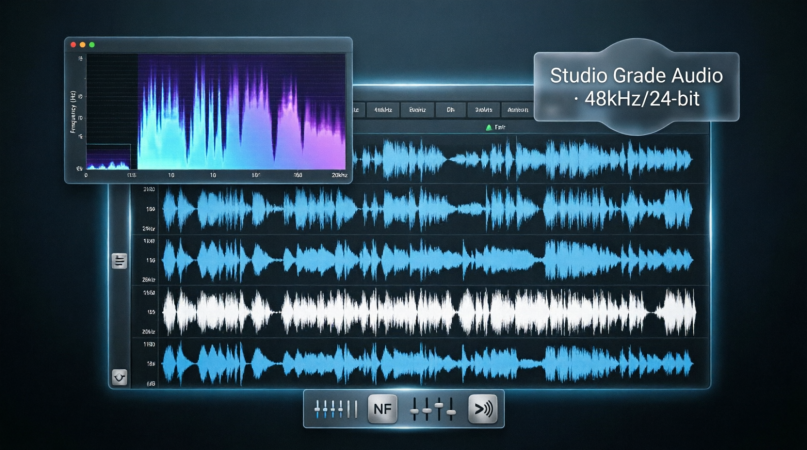
Task: Open the small blue equalizer bars icon
Action: click(336, 409)
